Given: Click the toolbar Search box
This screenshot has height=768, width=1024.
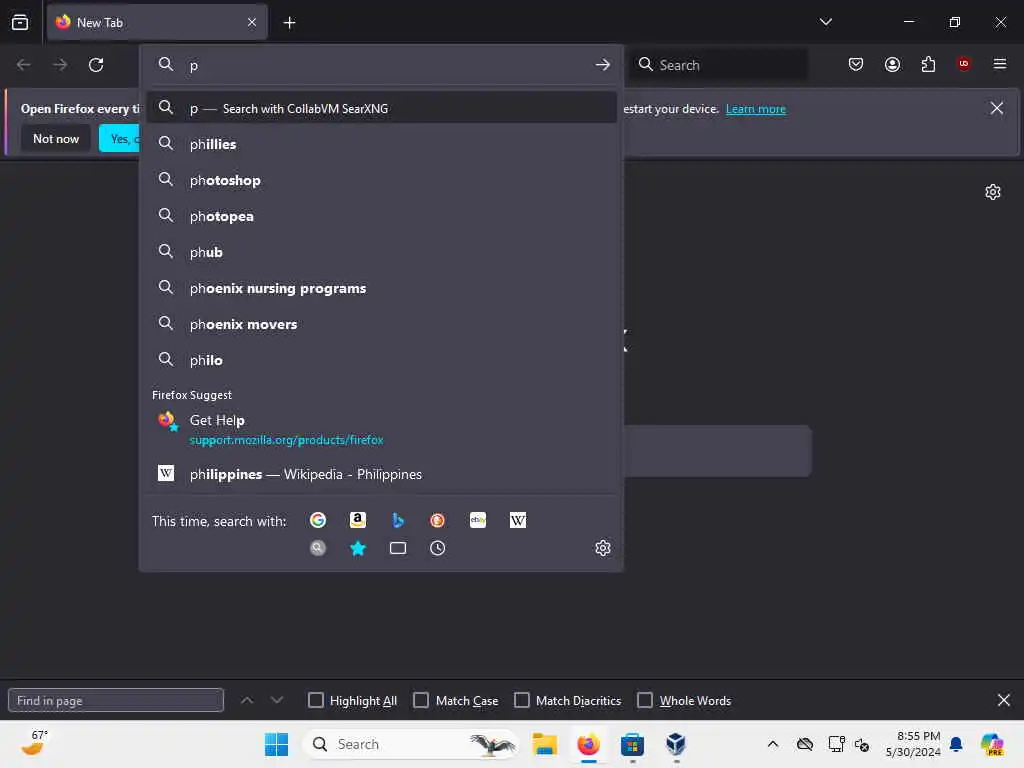Looking at the screenshot, I should [718, 65].
